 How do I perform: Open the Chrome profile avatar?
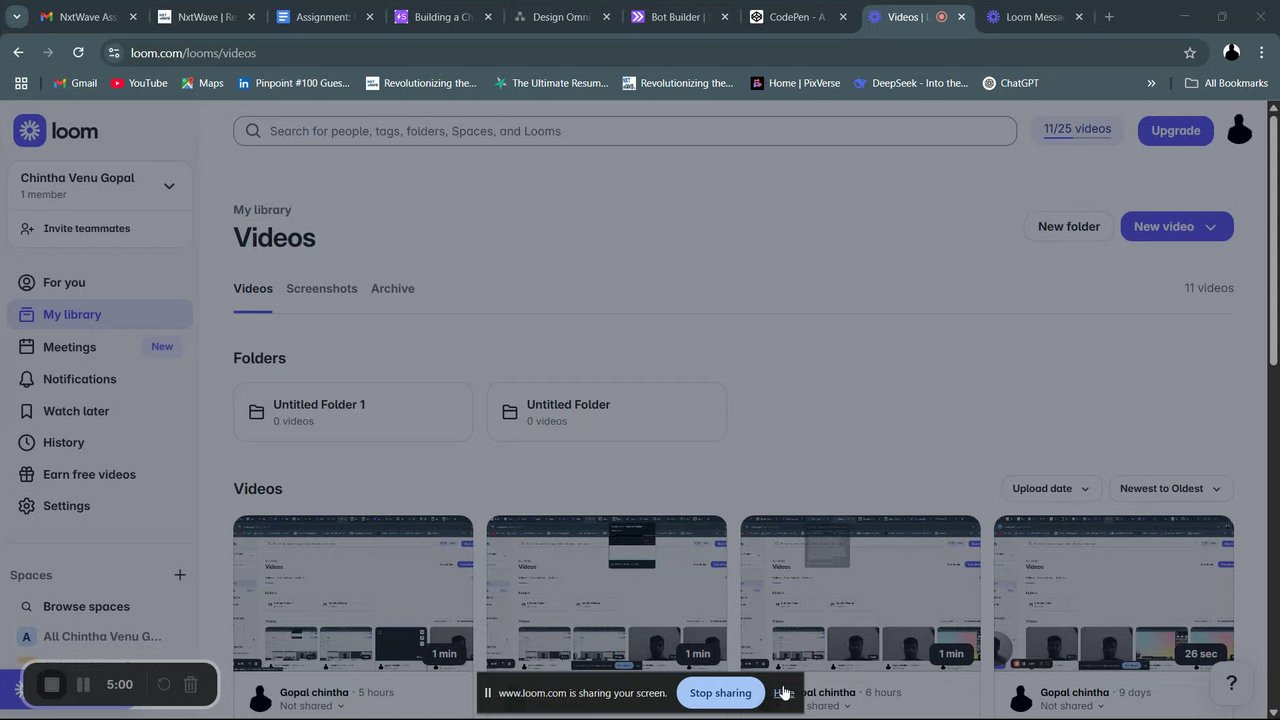1232,53
